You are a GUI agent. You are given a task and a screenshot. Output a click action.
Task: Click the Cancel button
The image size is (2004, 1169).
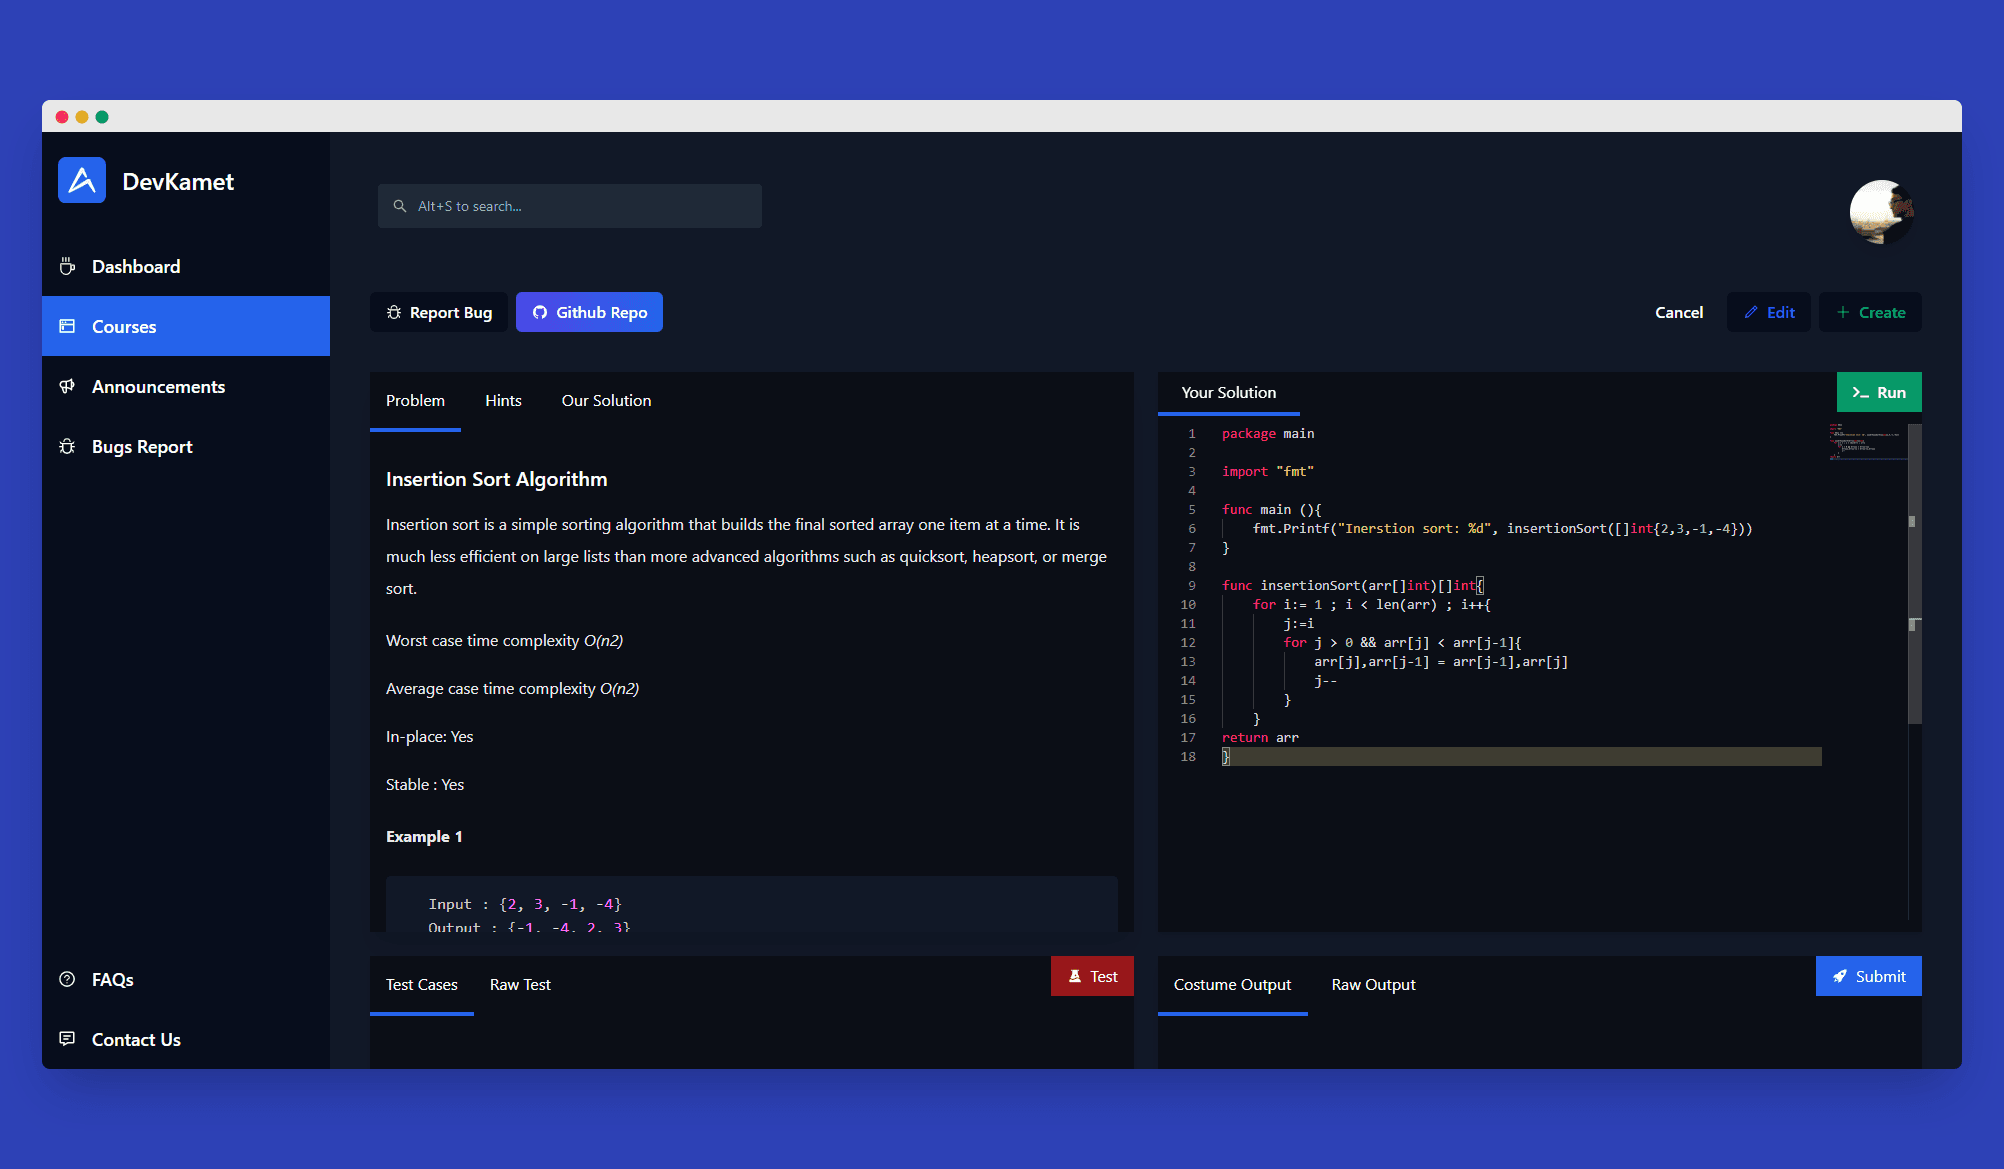(1678, 313)
